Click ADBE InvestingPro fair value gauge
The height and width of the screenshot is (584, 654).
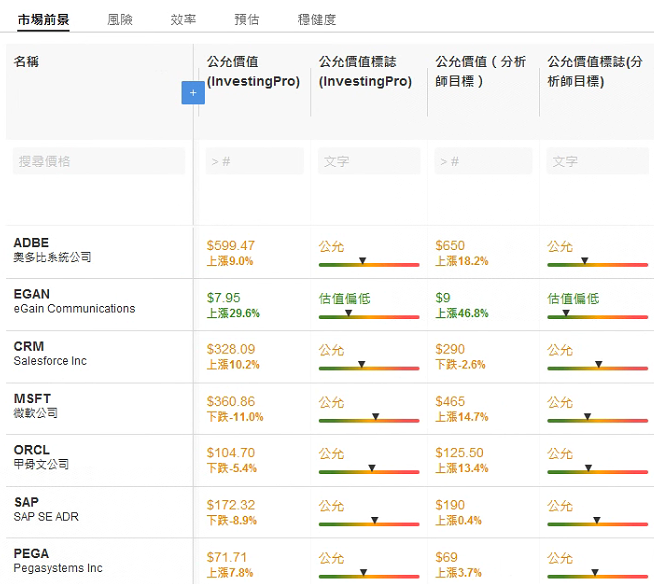coord(369,263)
